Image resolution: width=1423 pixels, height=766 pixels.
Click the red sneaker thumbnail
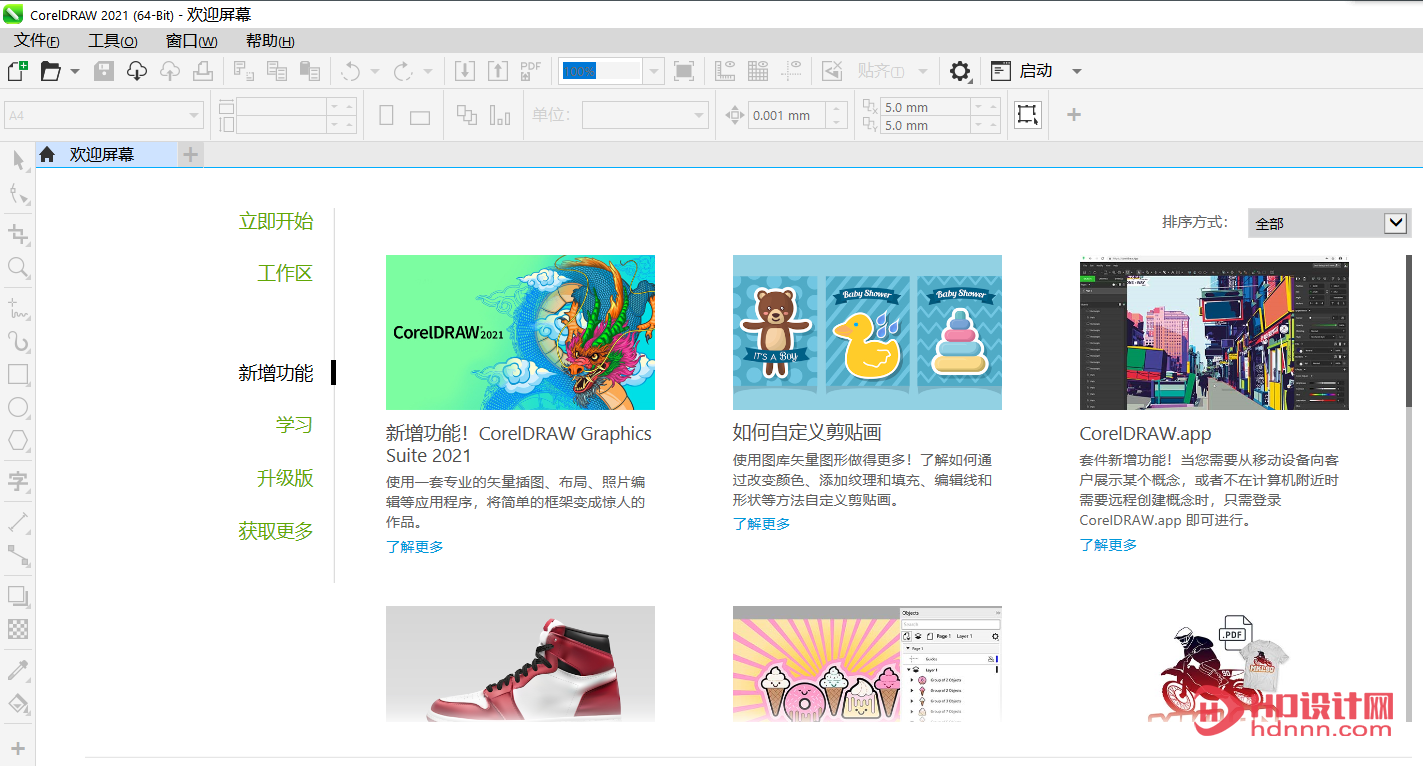520,663
